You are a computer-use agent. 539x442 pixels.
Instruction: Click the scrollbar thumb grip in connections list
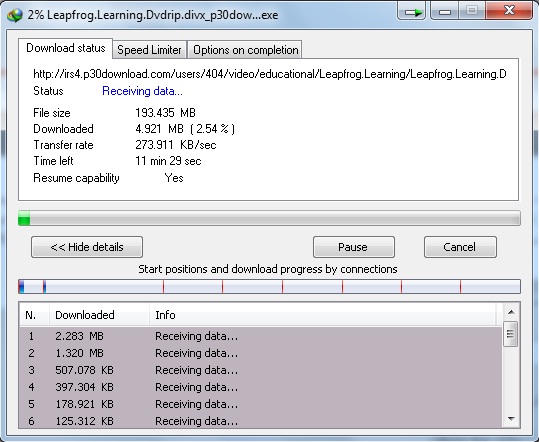tap(510, 334)
